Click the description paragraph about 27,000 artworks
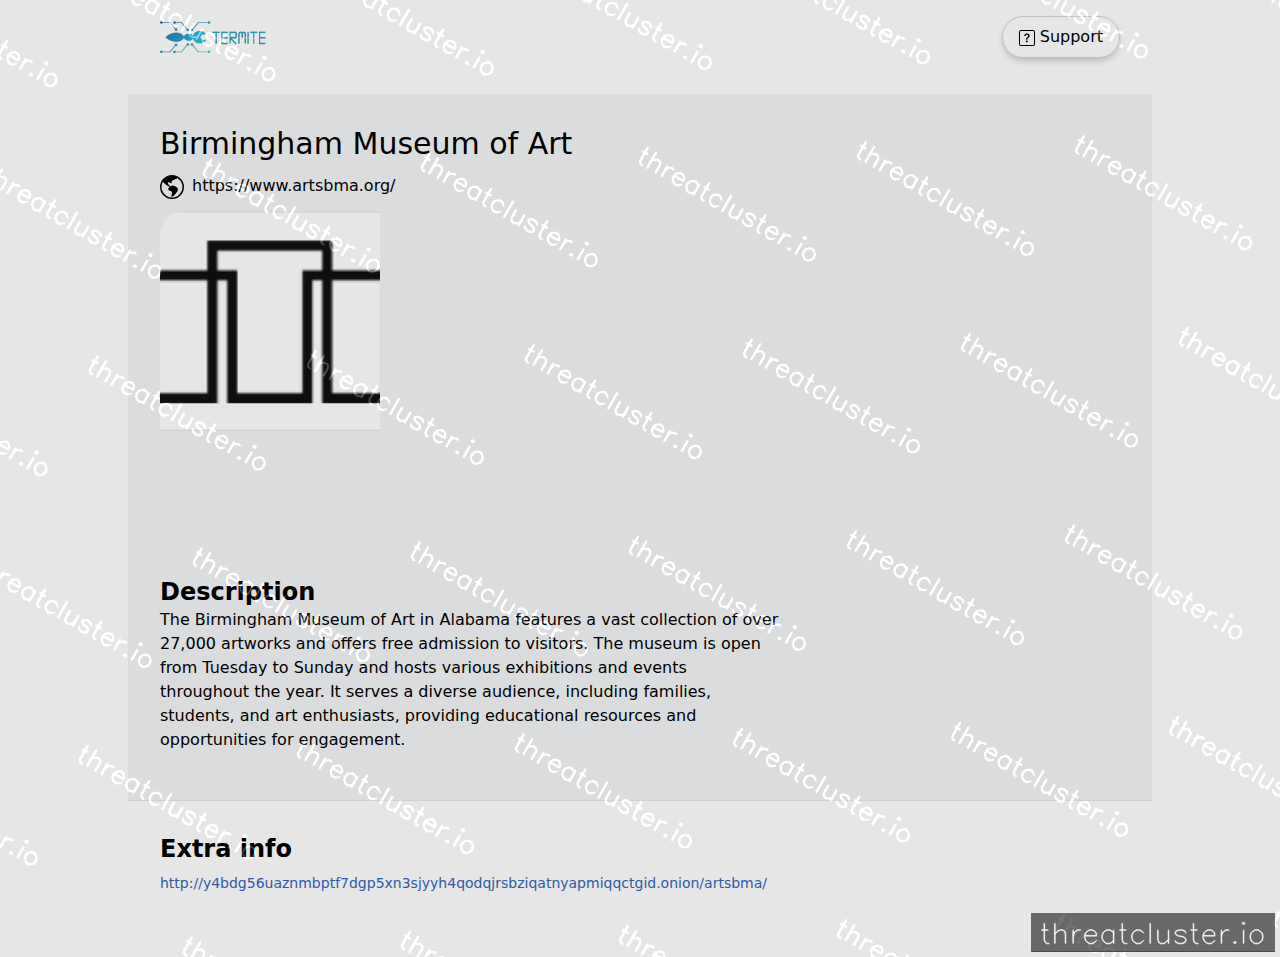This screenshot has height=957, width=1280. pos(469,679)
